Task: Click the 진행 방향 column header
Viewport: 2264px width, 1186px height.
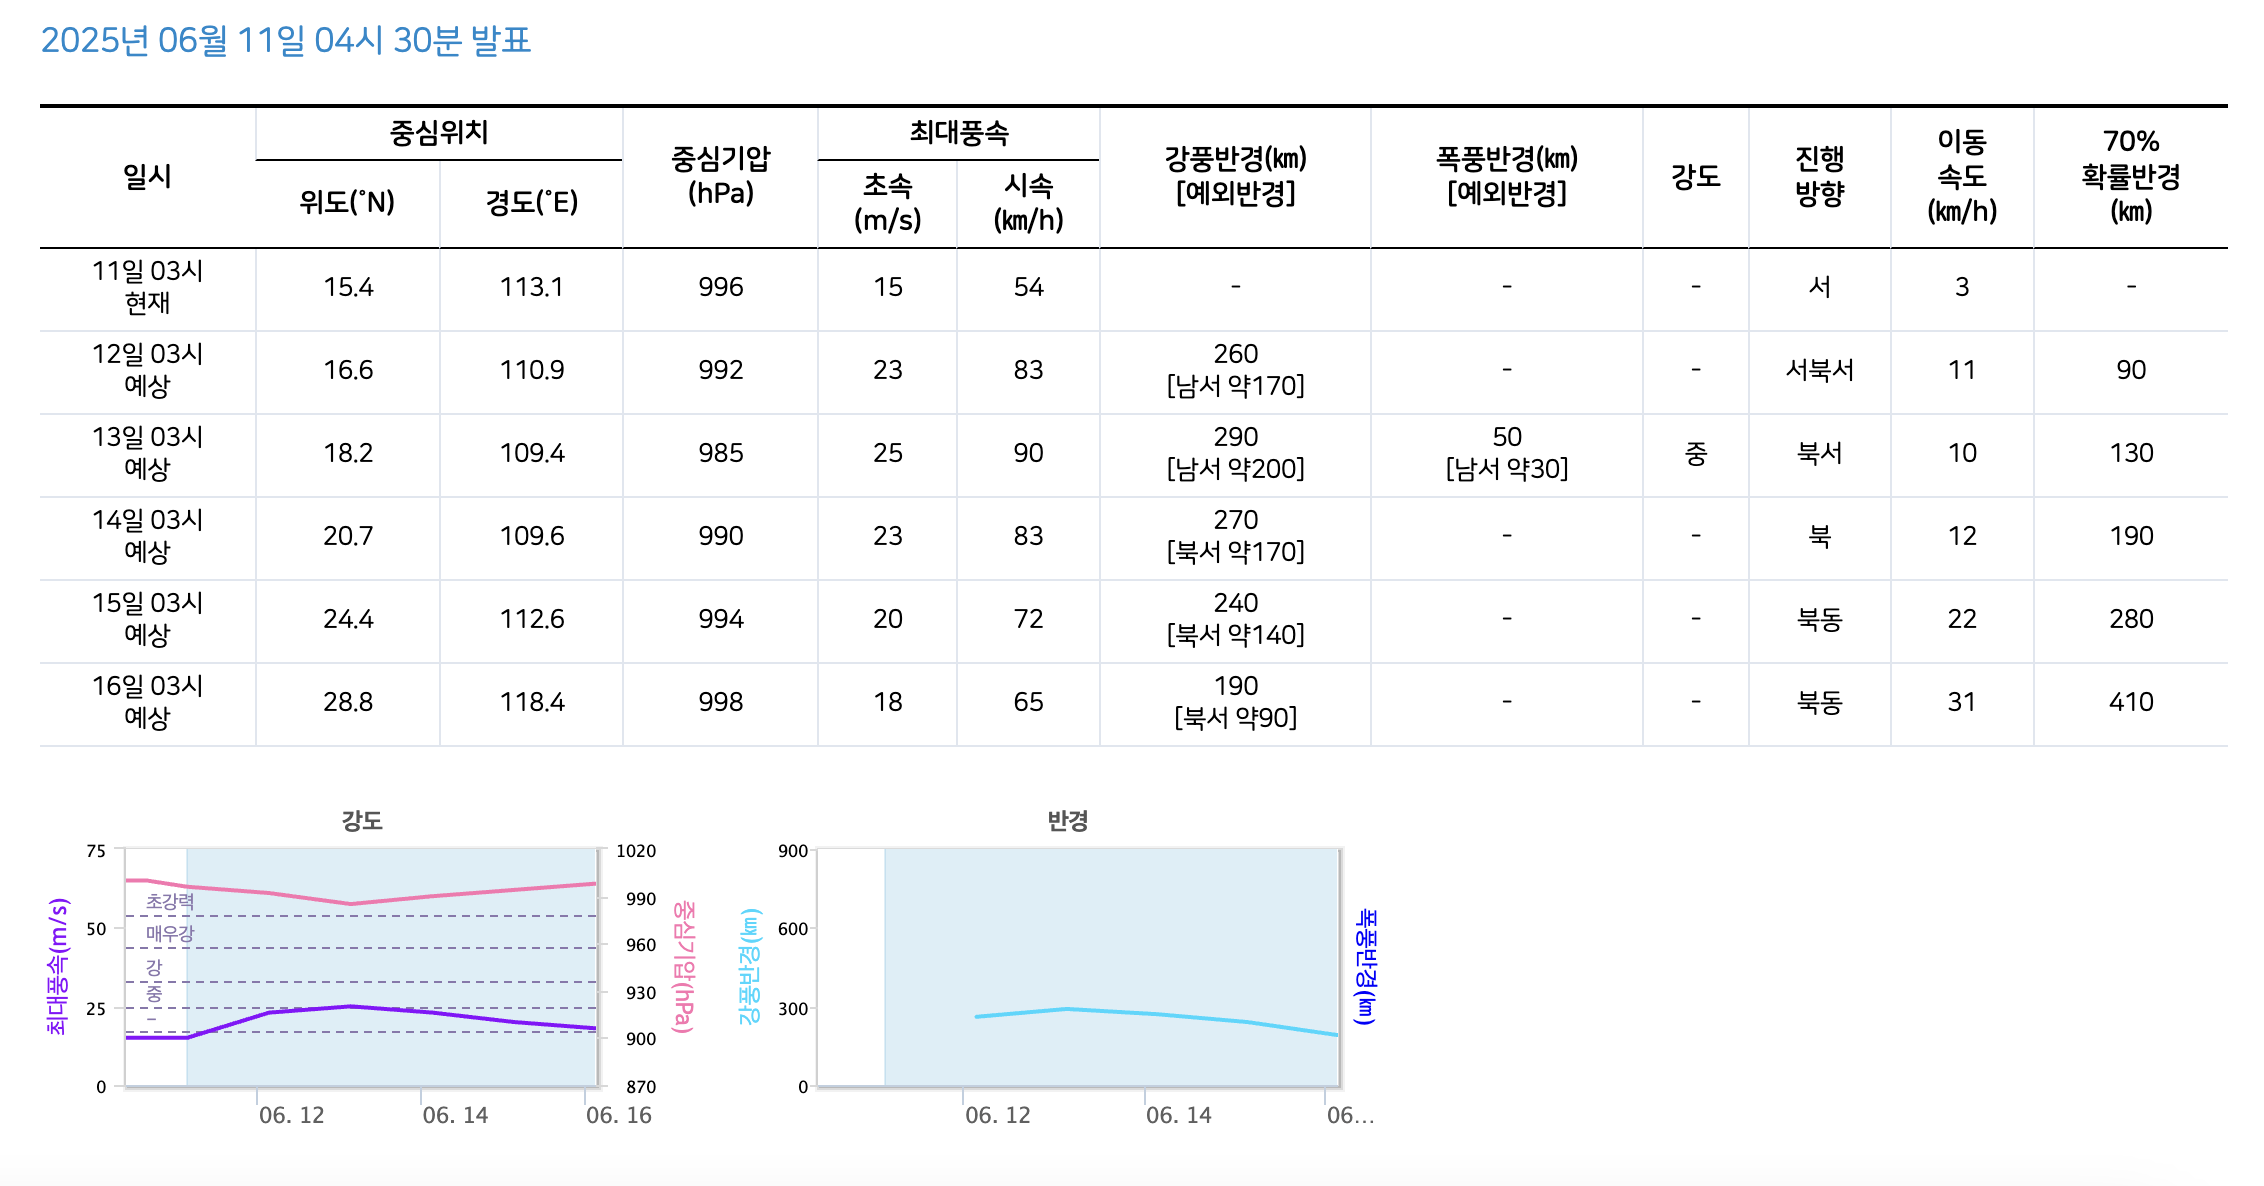Action: pos(1819,176)
